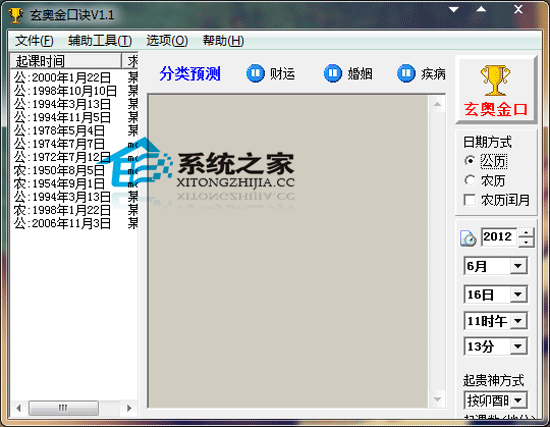Click the blue icon next to 疾病

tap(406, 73)
